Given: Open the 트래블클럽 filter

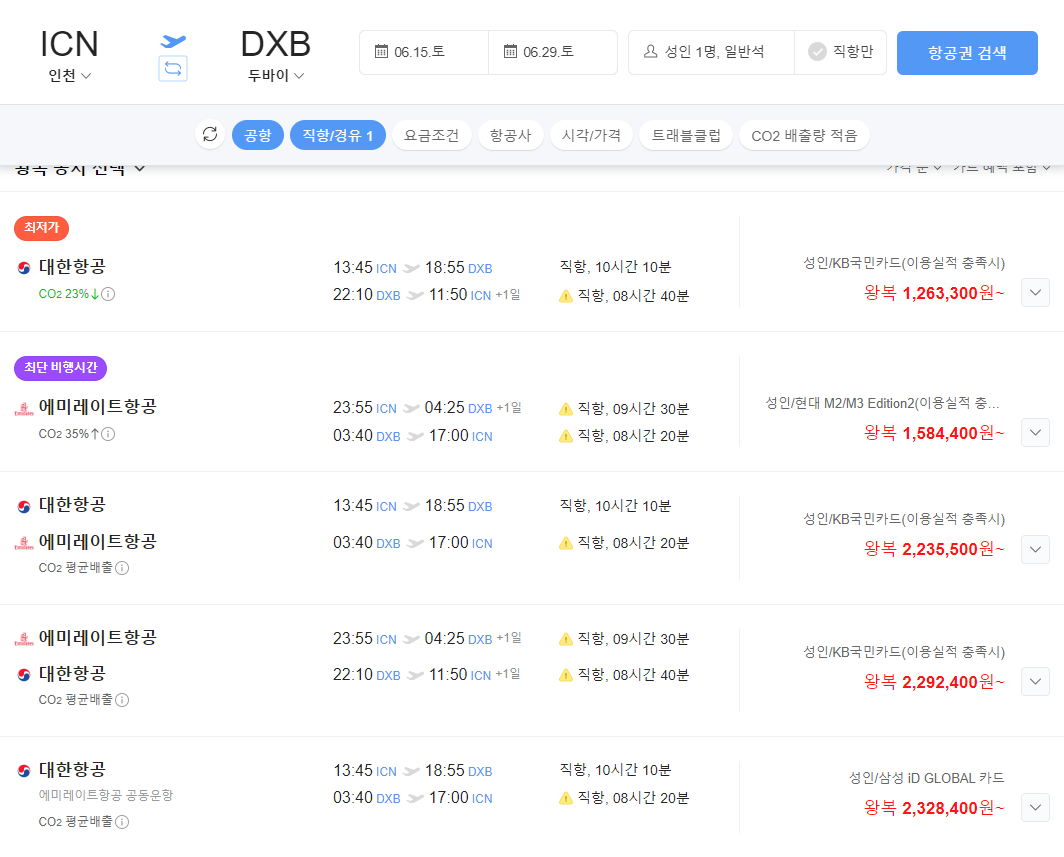Looking at the screenshot, I should point(686,135).
